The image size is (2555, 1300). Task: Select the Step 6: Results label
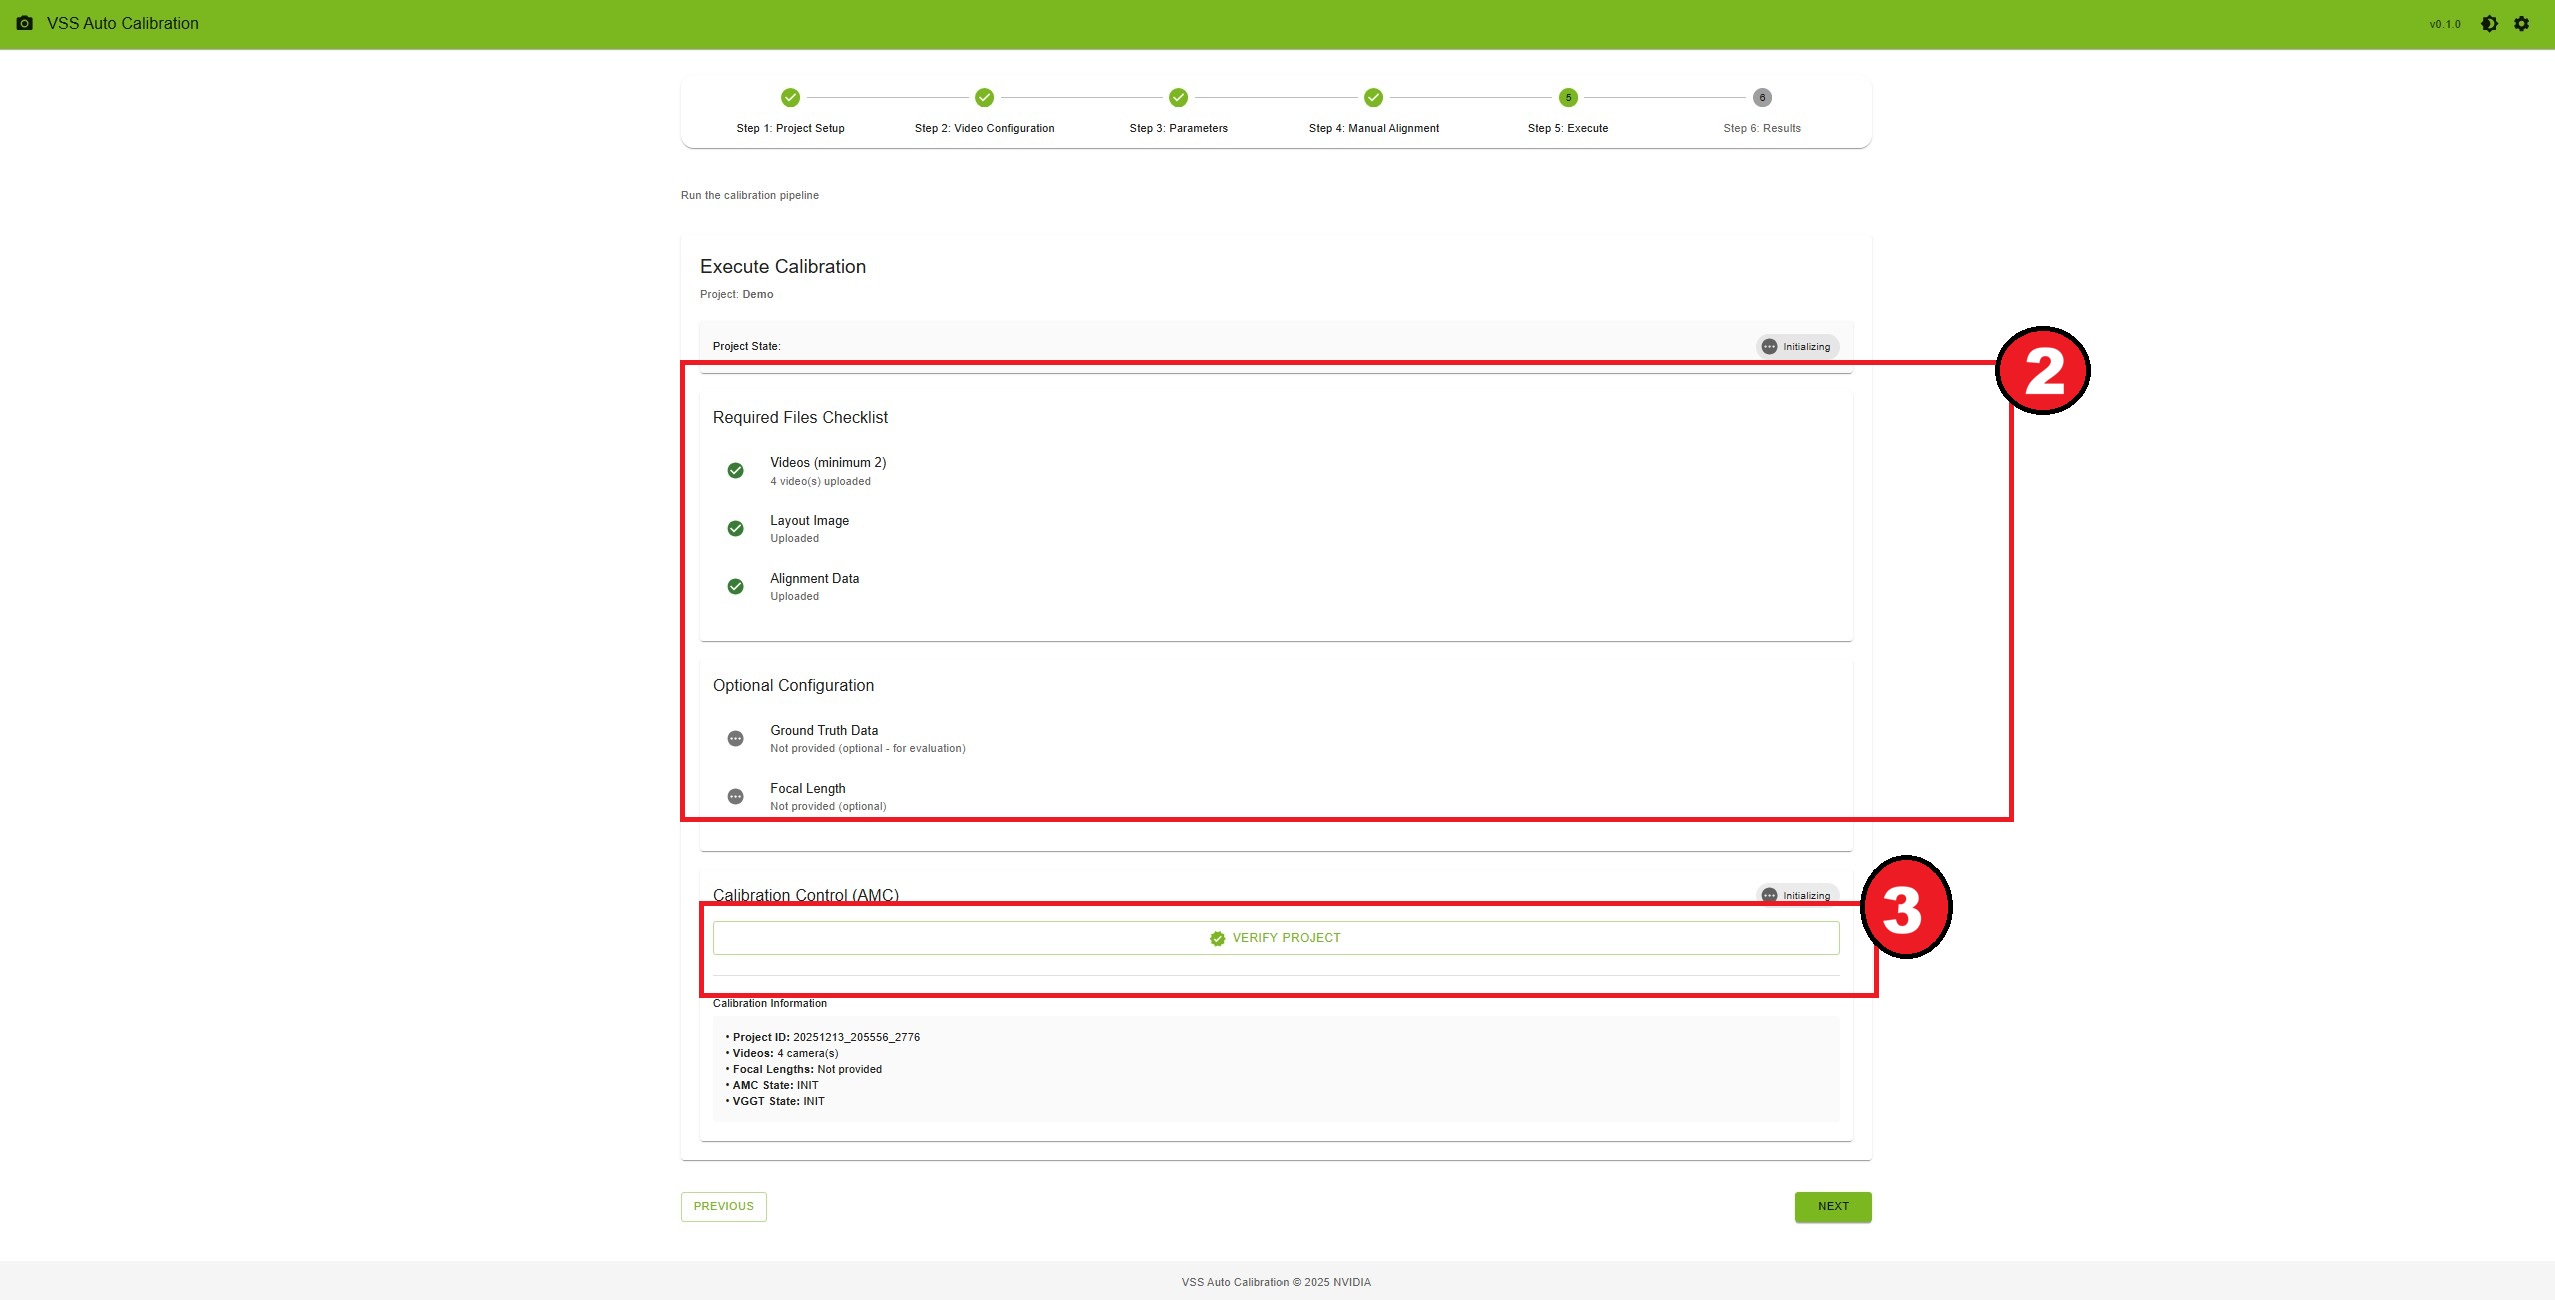click(1761, 128)
